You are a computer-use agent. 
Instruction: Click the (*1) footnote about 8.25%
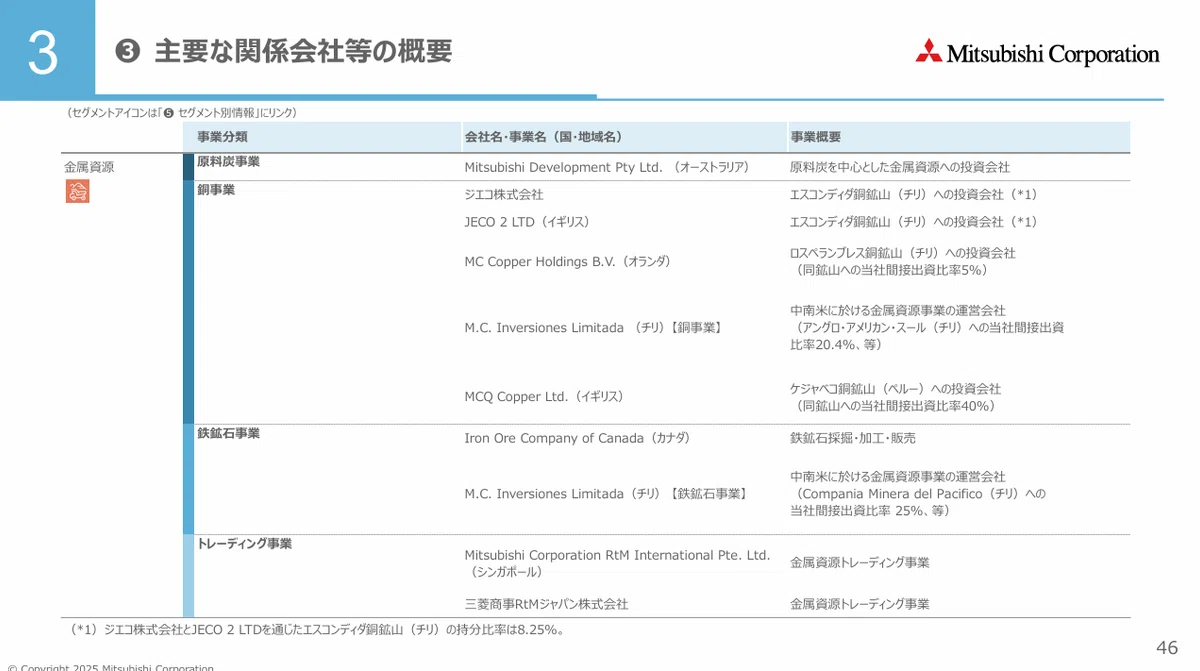click(x=318, y=630)
